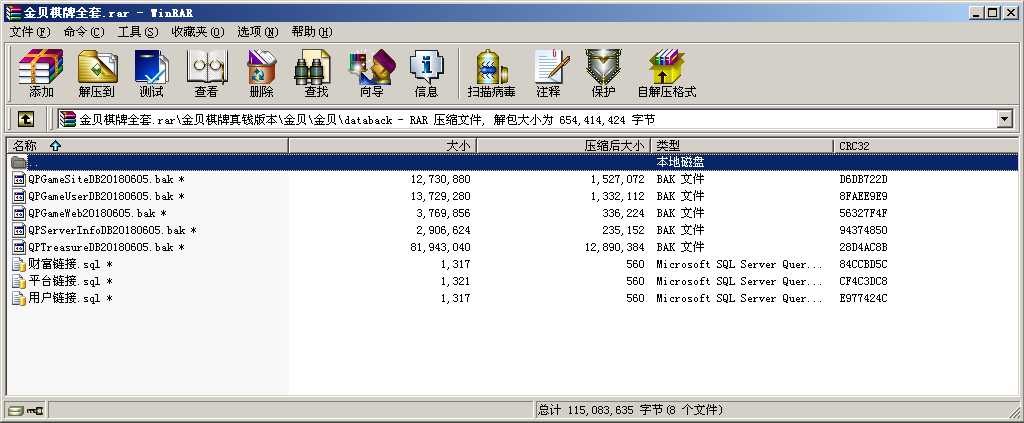Sort by Type (类型) column header
This screenshot has height=423, width=1024.
(x=742, y=146)
